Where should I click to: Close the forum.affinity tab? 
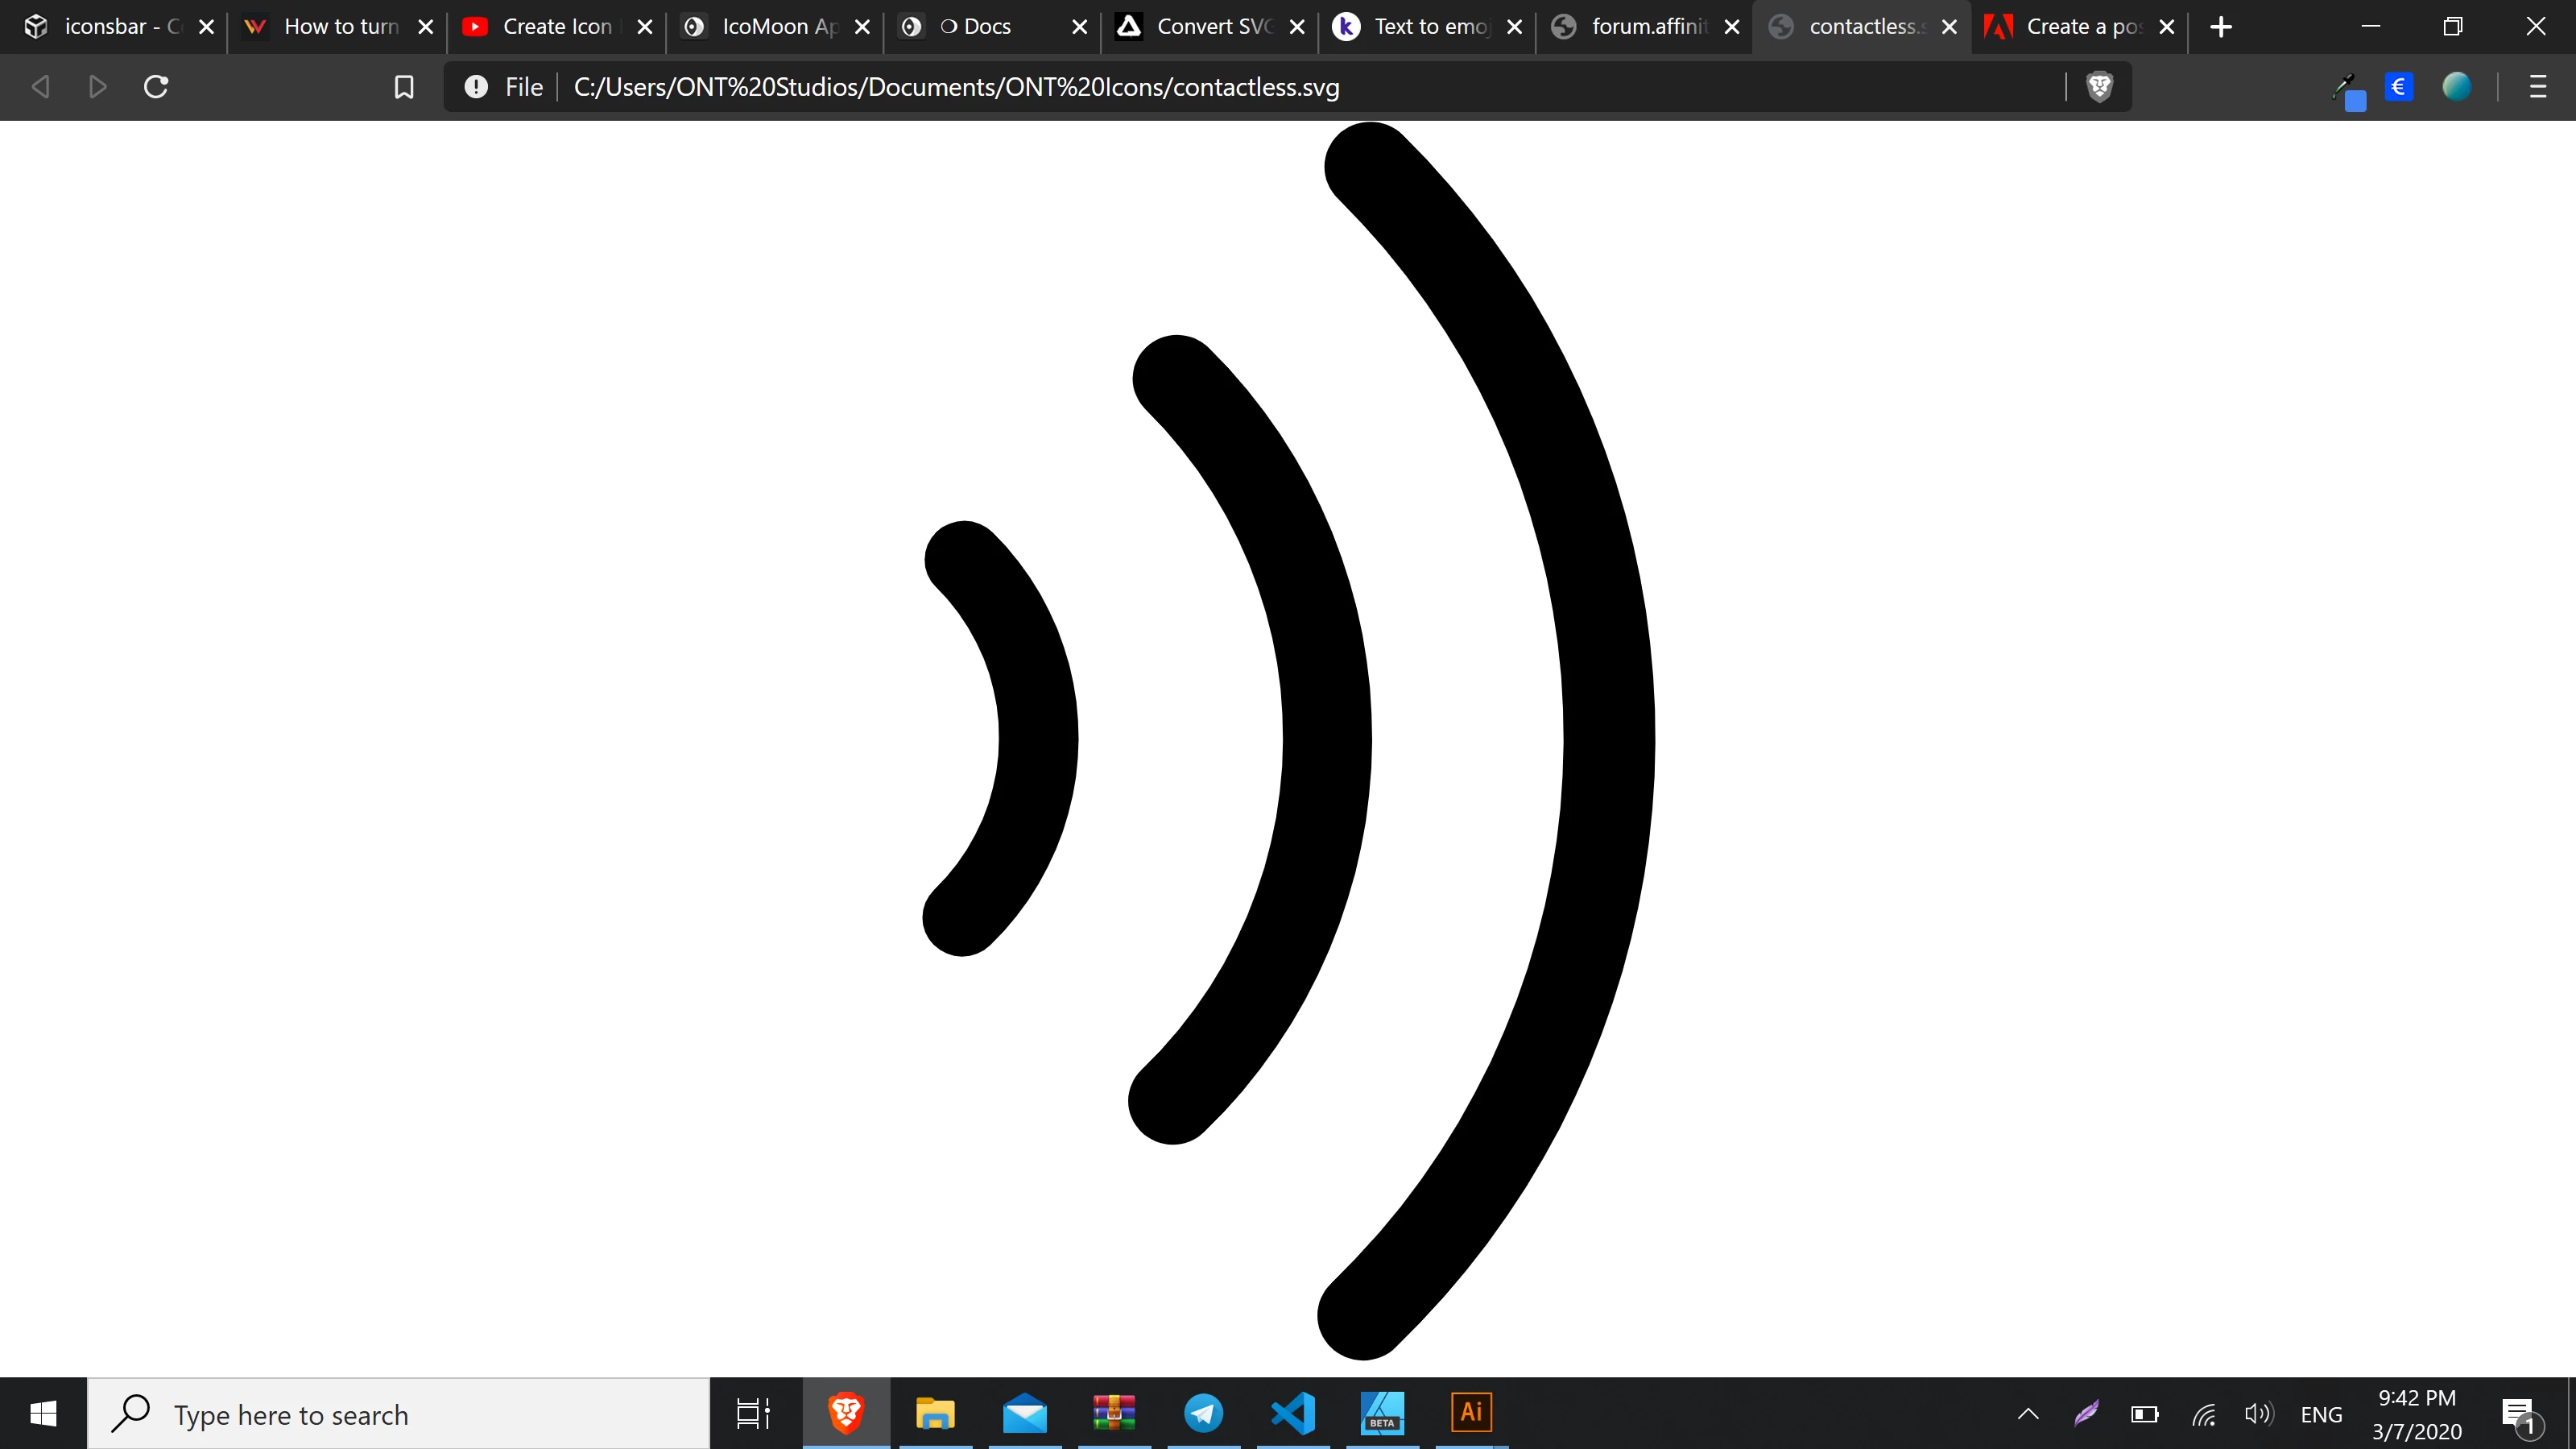point(1732,27)
